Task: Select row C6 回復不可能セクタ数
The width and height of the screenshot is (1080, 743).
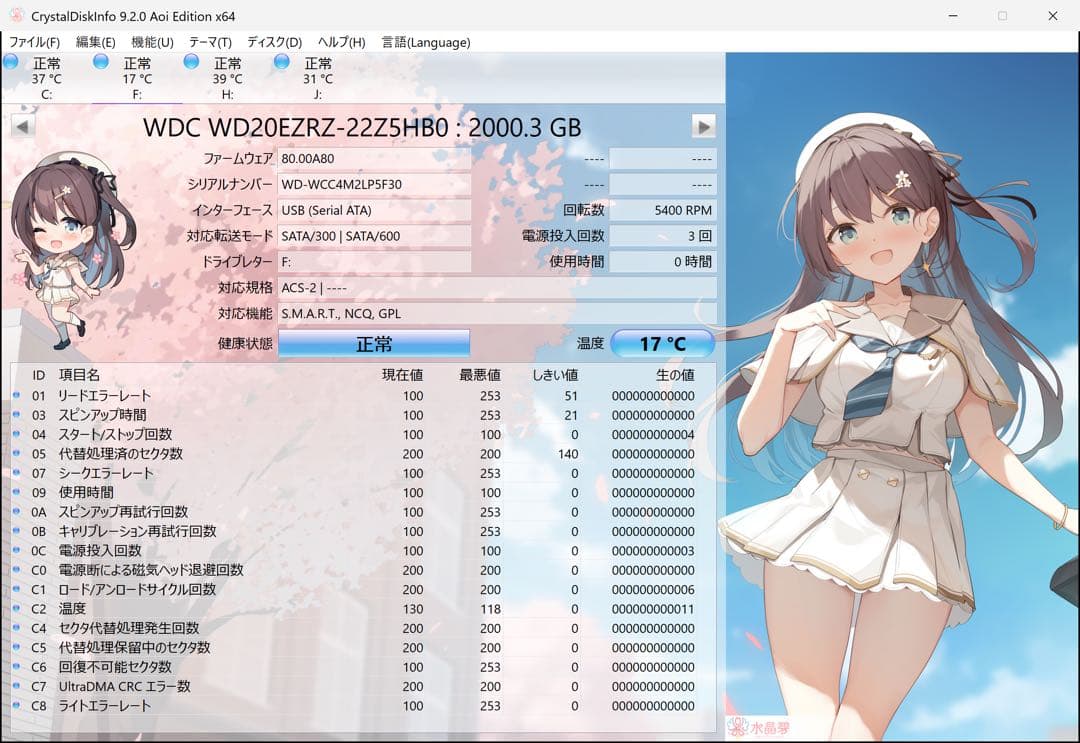Action: pos(363,667)
